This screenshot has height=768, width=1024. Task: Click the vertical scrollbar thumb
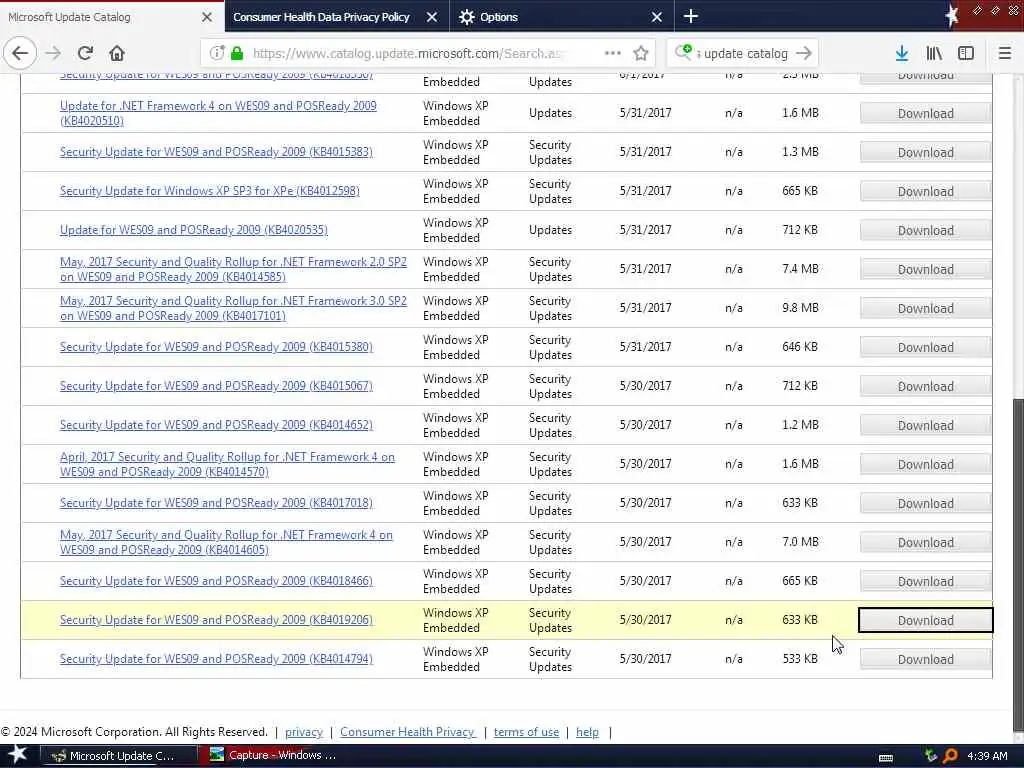point(1017,565)
